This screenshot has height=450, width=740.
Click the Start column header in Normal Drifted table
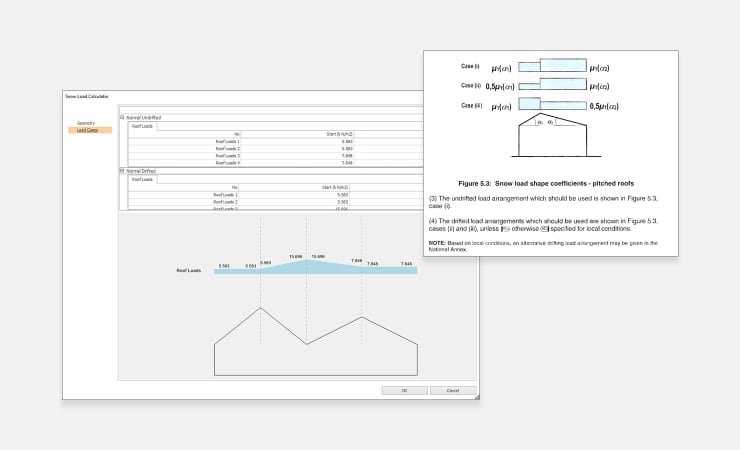click(294, 187)
